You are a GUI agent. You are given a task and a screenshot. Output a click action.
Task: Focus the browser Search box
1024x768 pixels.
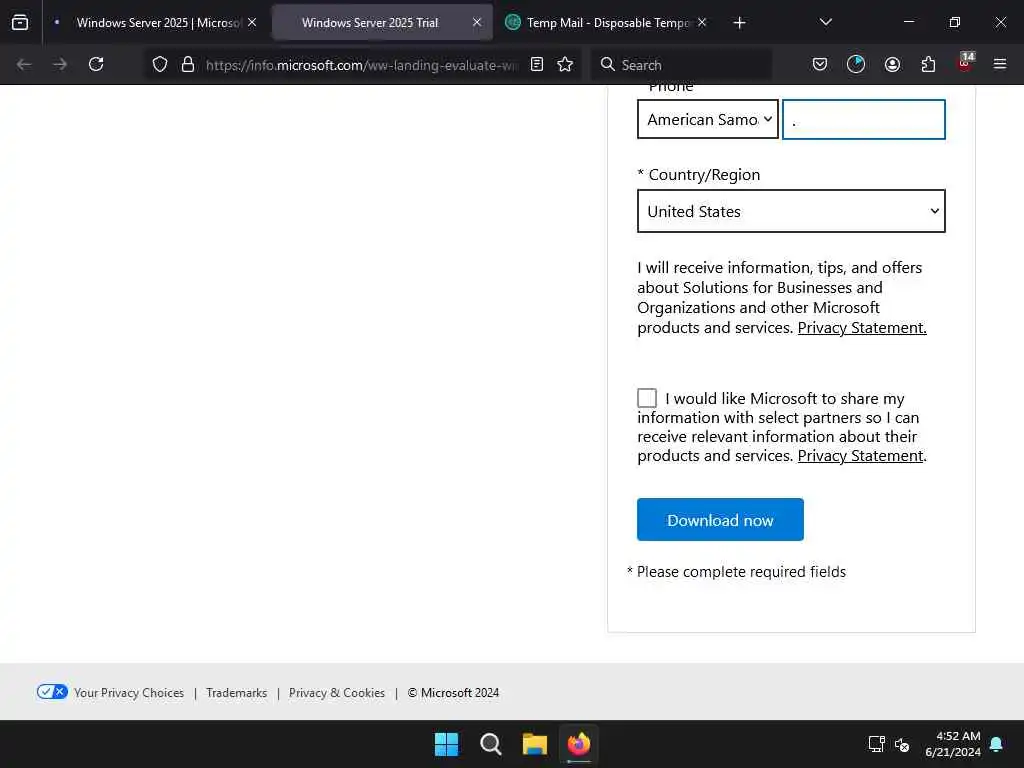681,65
